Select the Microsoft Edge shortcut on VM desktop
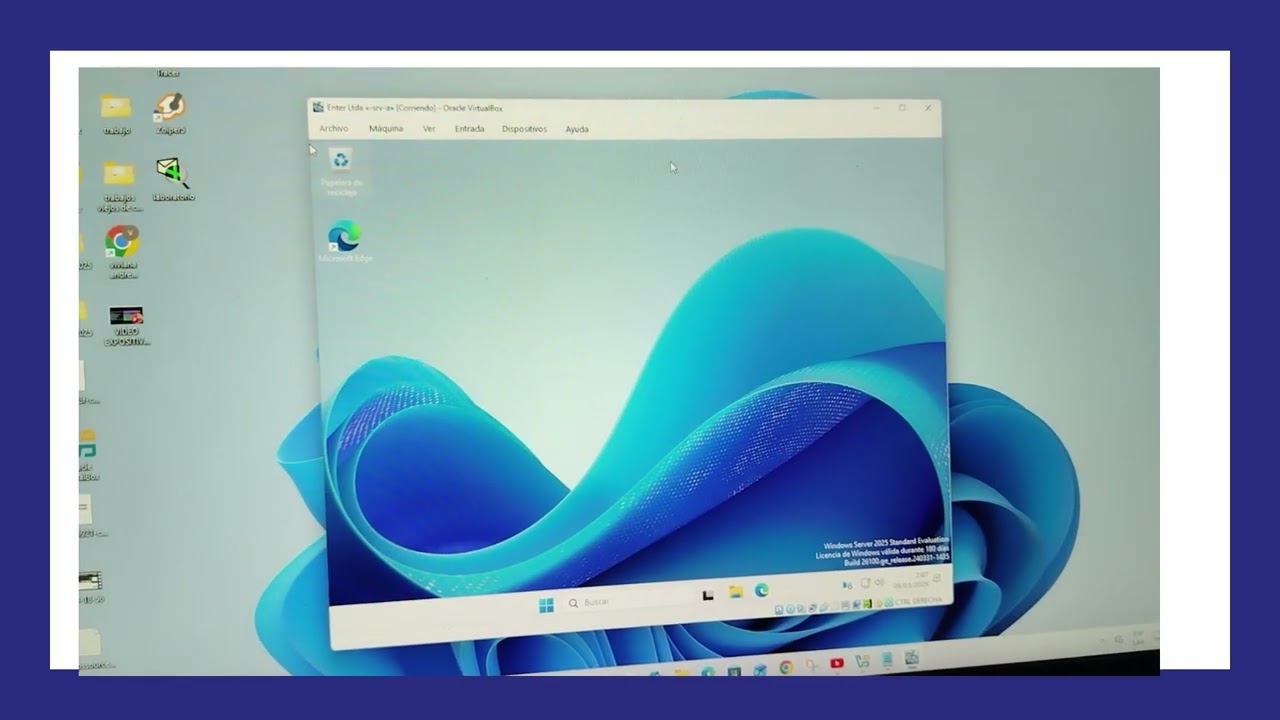The image size is (1280, 720). tap(345, 243)
